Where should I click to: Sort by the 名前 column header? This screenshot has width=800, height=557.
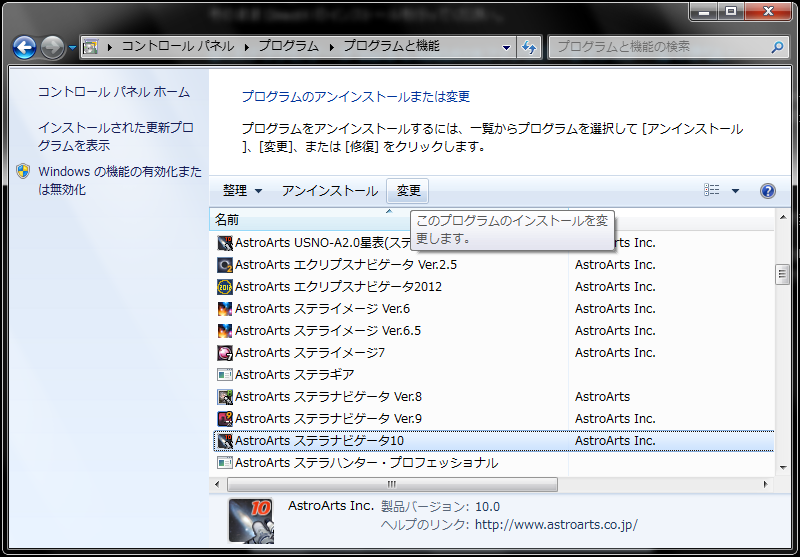tap(310, 220)
